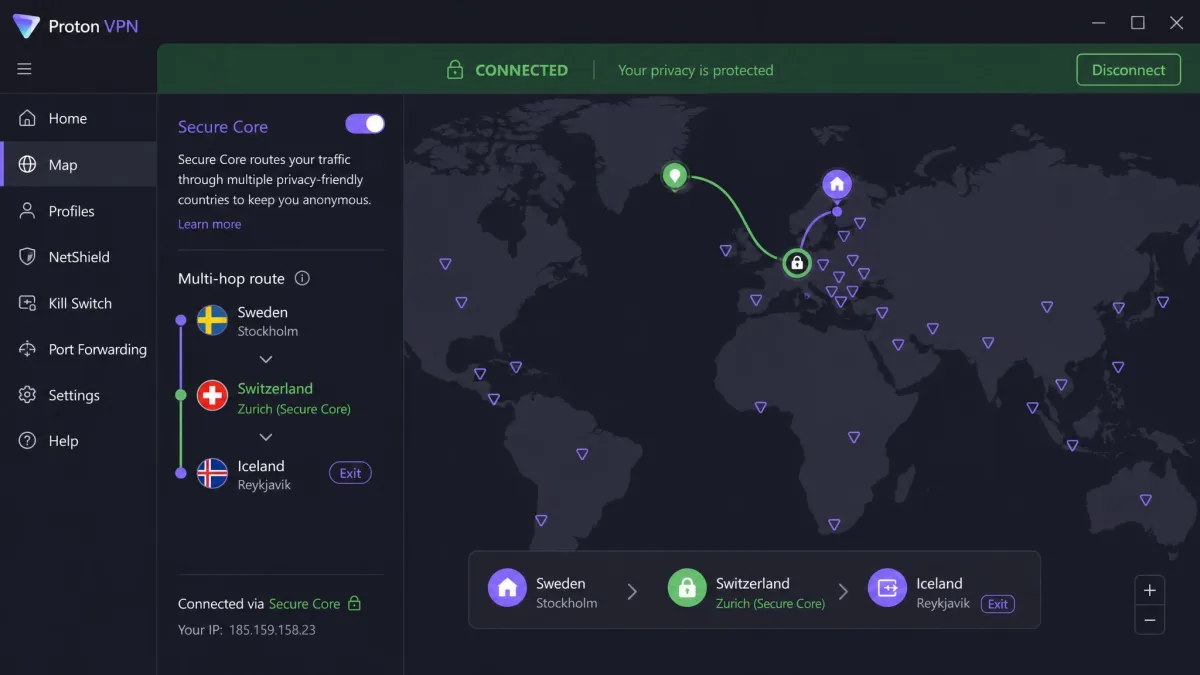Zoom in the map with plus button
The height and width of the screenshot is (675, 1200).
tap(1150, 590)
